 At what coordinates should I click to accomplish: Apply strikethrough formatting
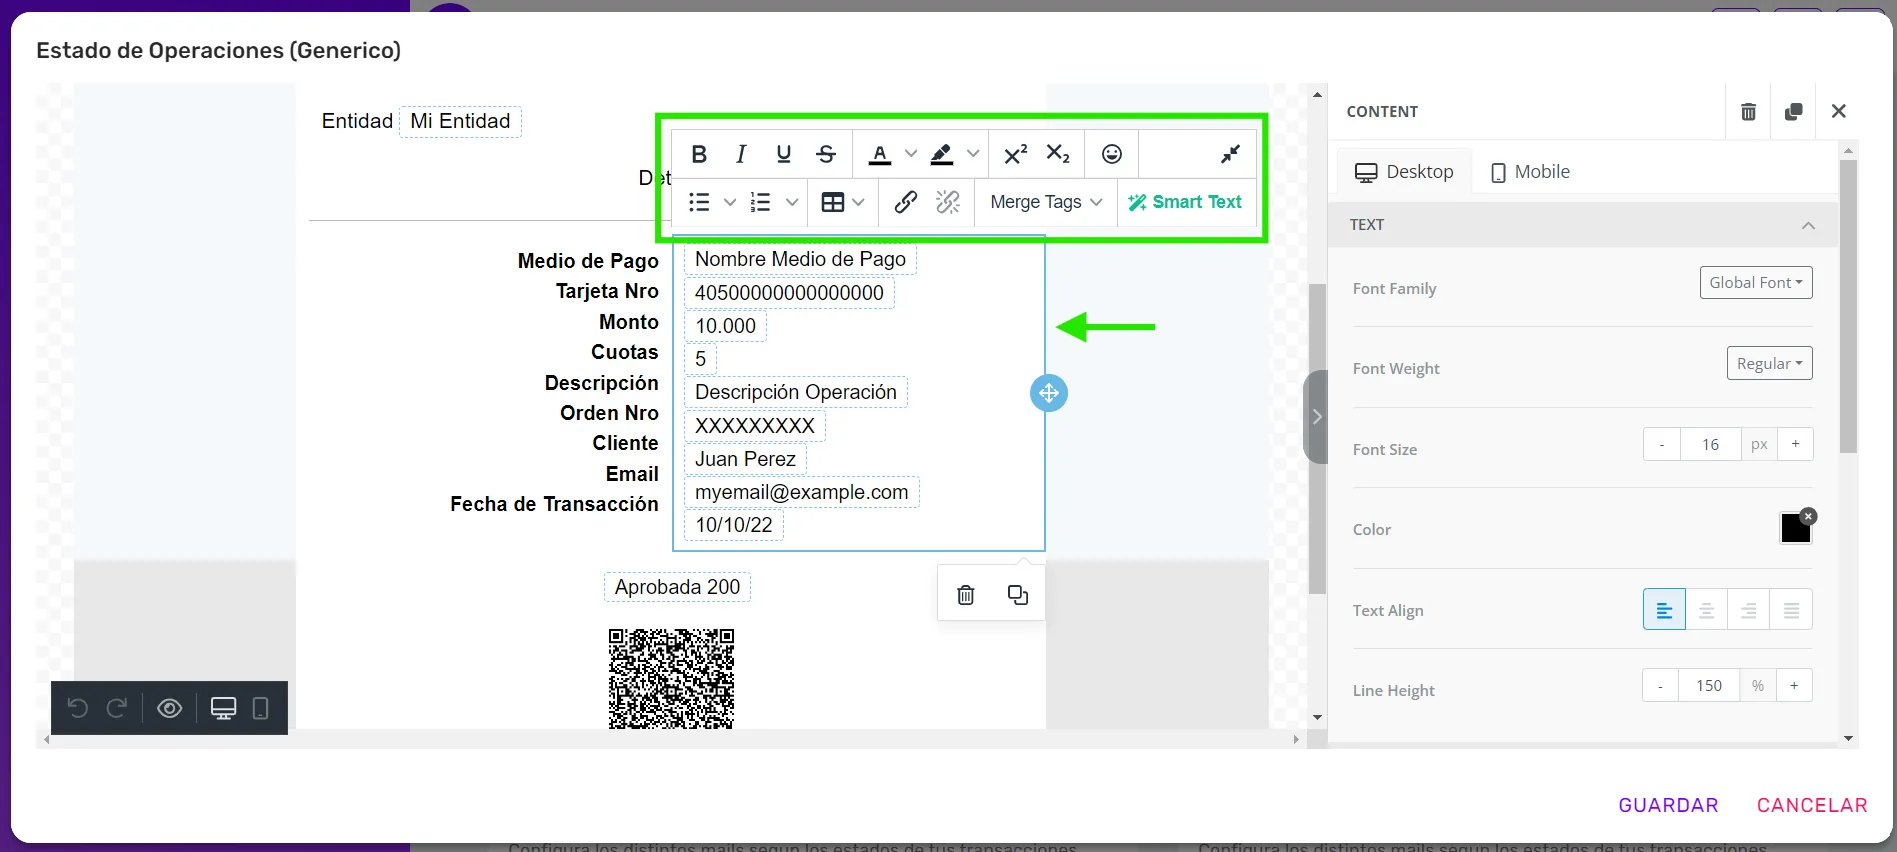(826, 154)
